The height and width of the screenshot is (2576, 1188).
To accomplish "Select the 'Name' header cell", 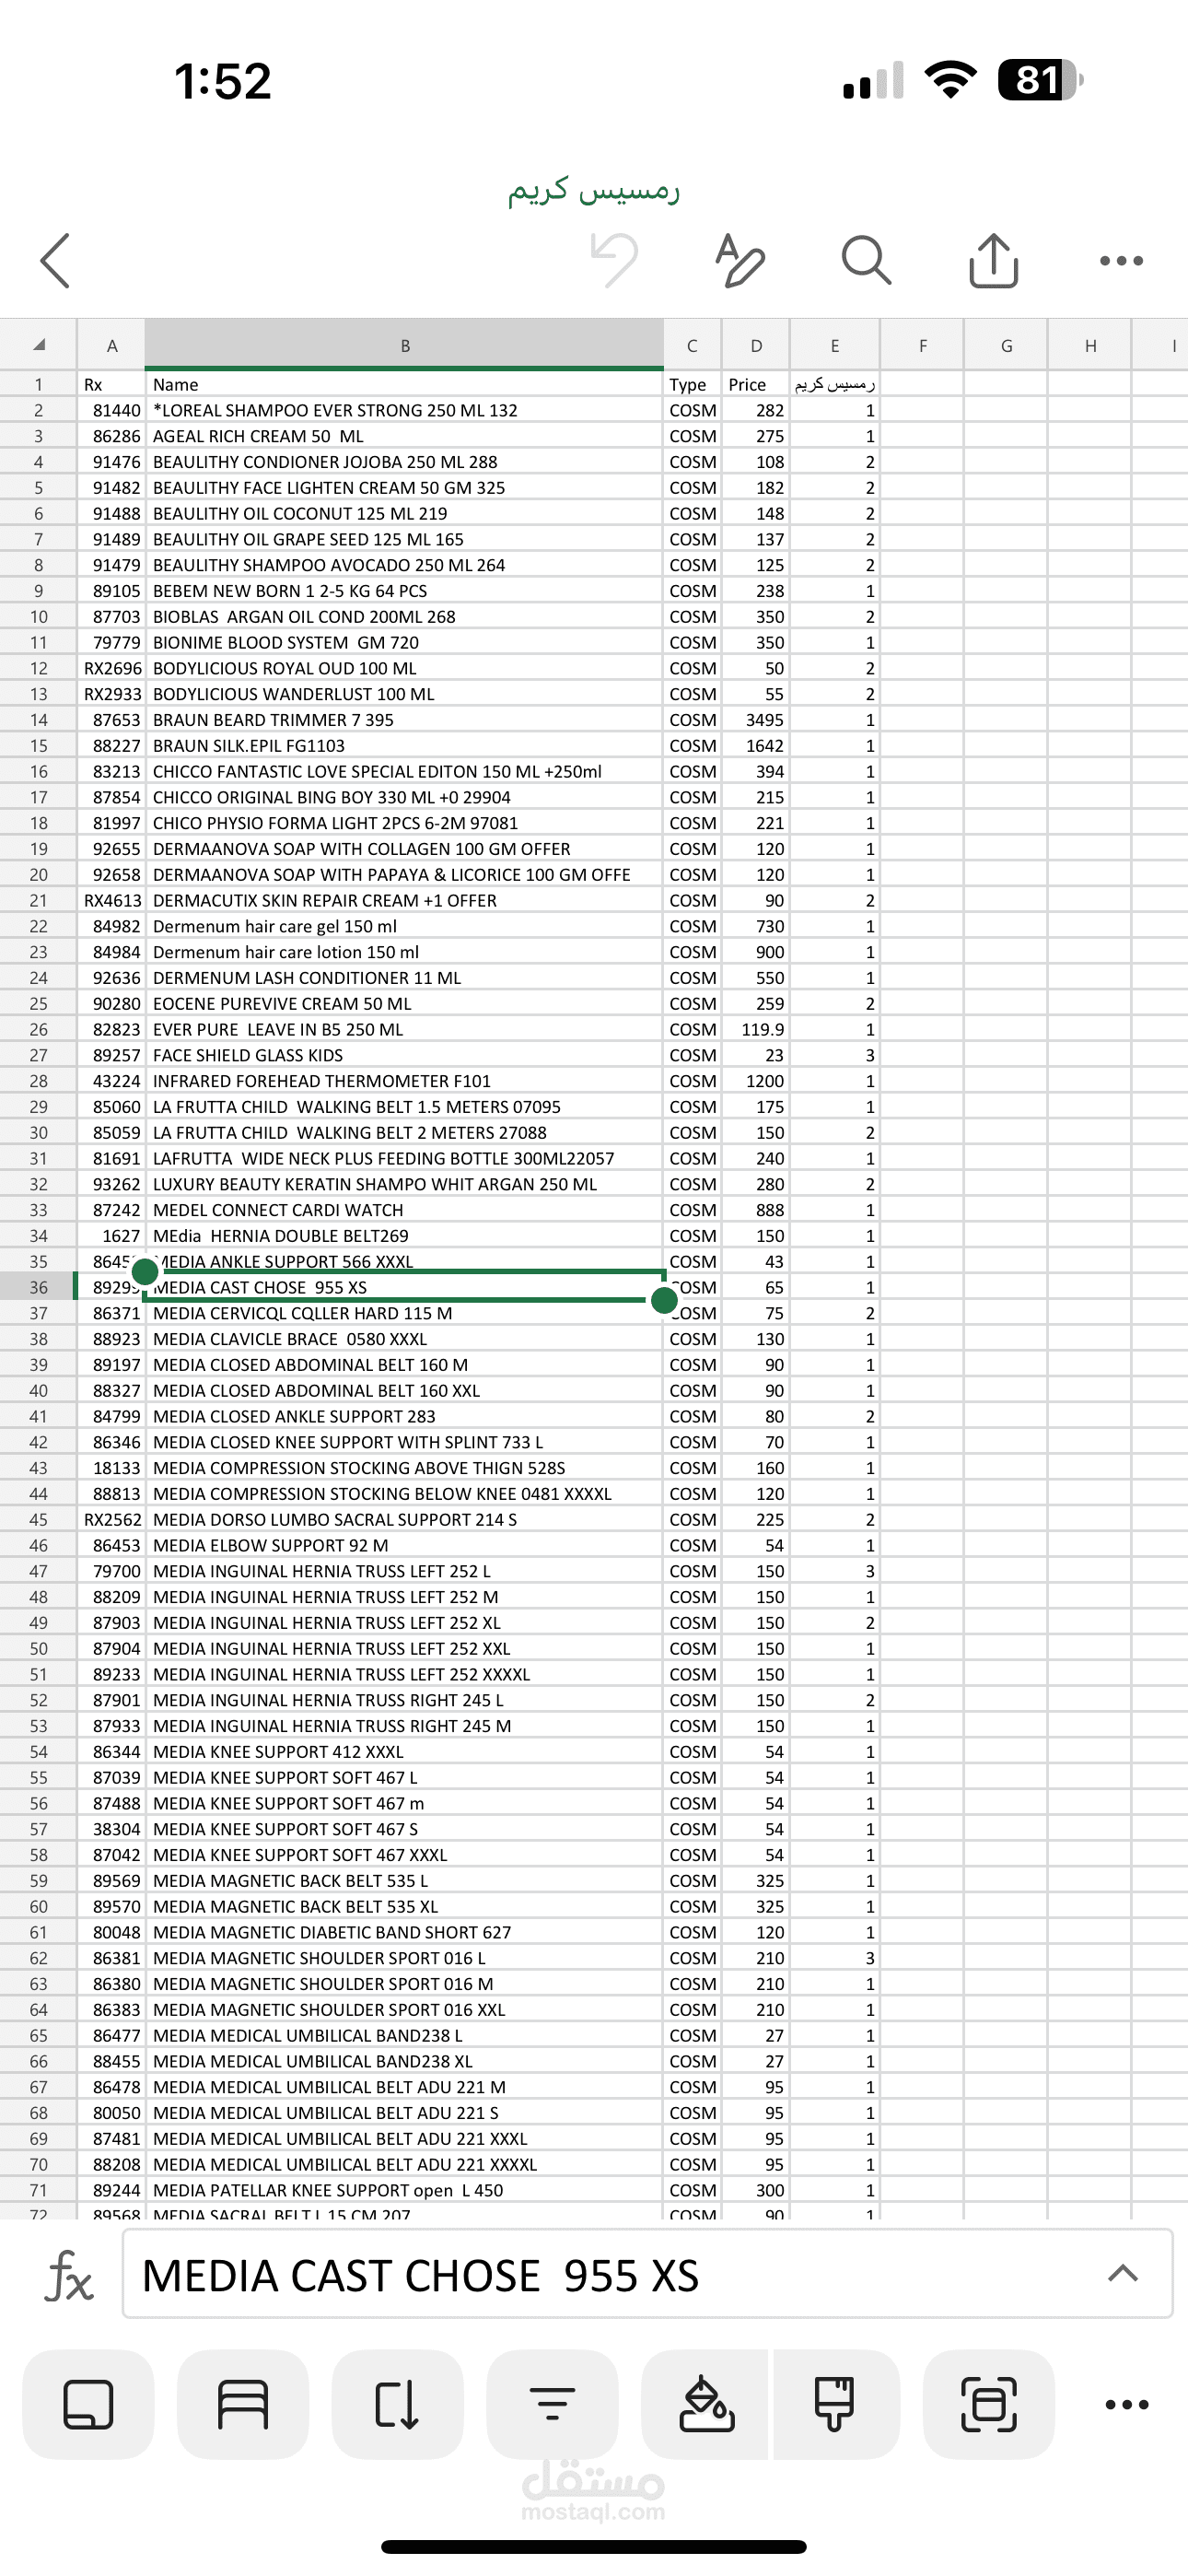I will click(x=405, y=384).
